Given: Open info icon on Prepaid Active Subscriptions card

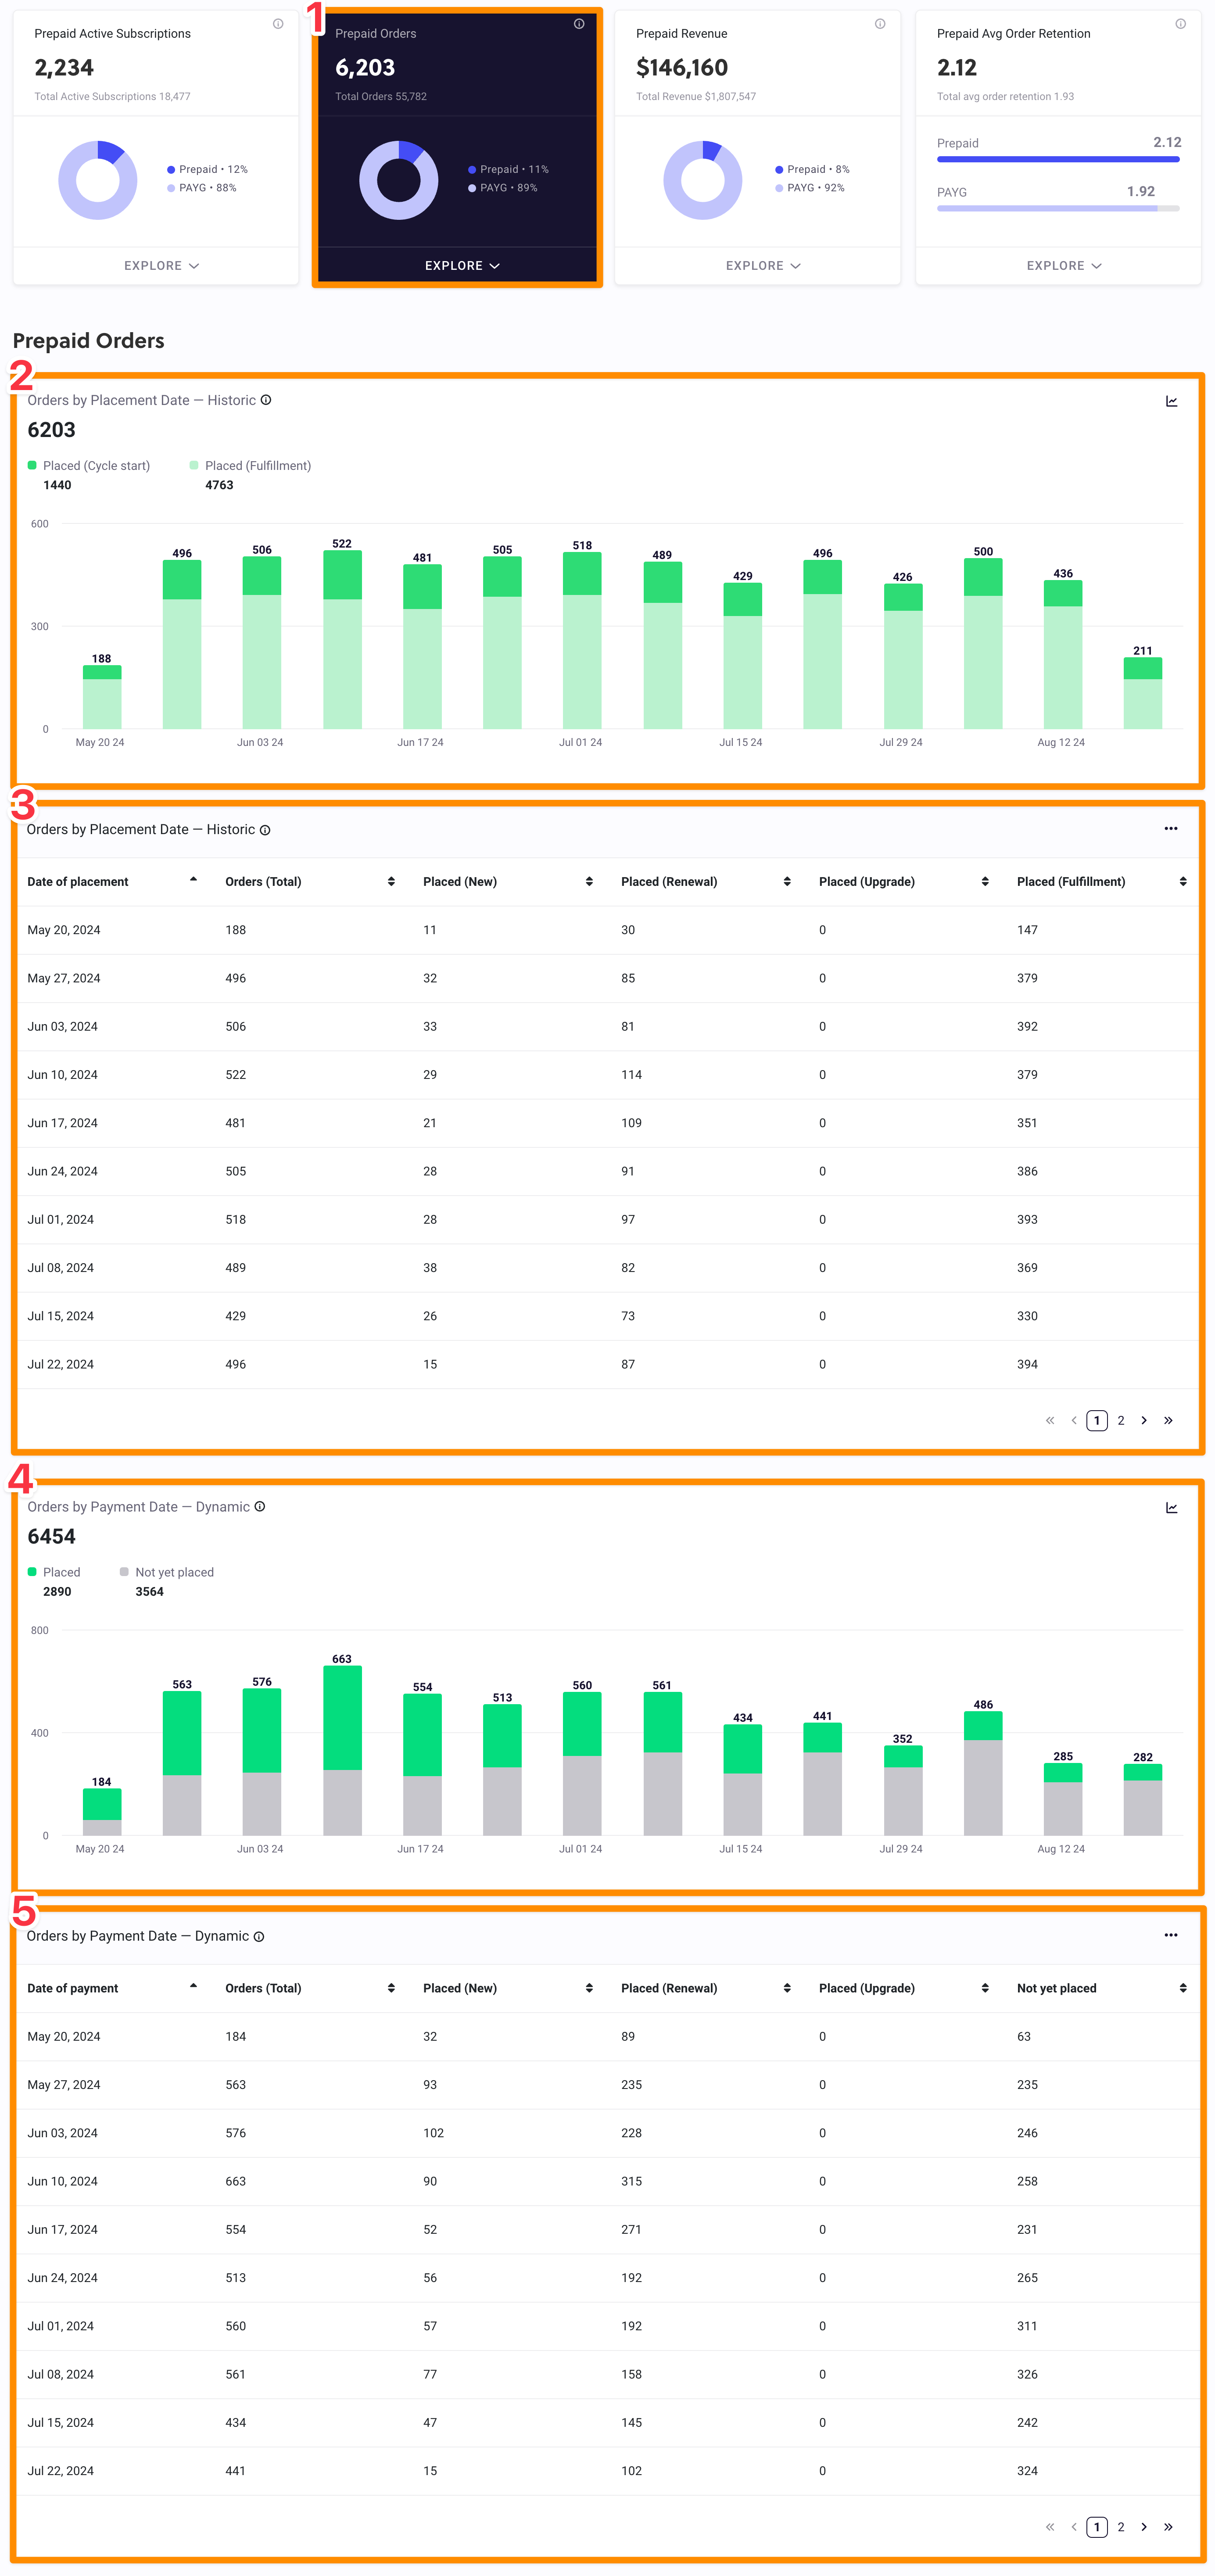Looking at the screenshot, I should point(278,24).
